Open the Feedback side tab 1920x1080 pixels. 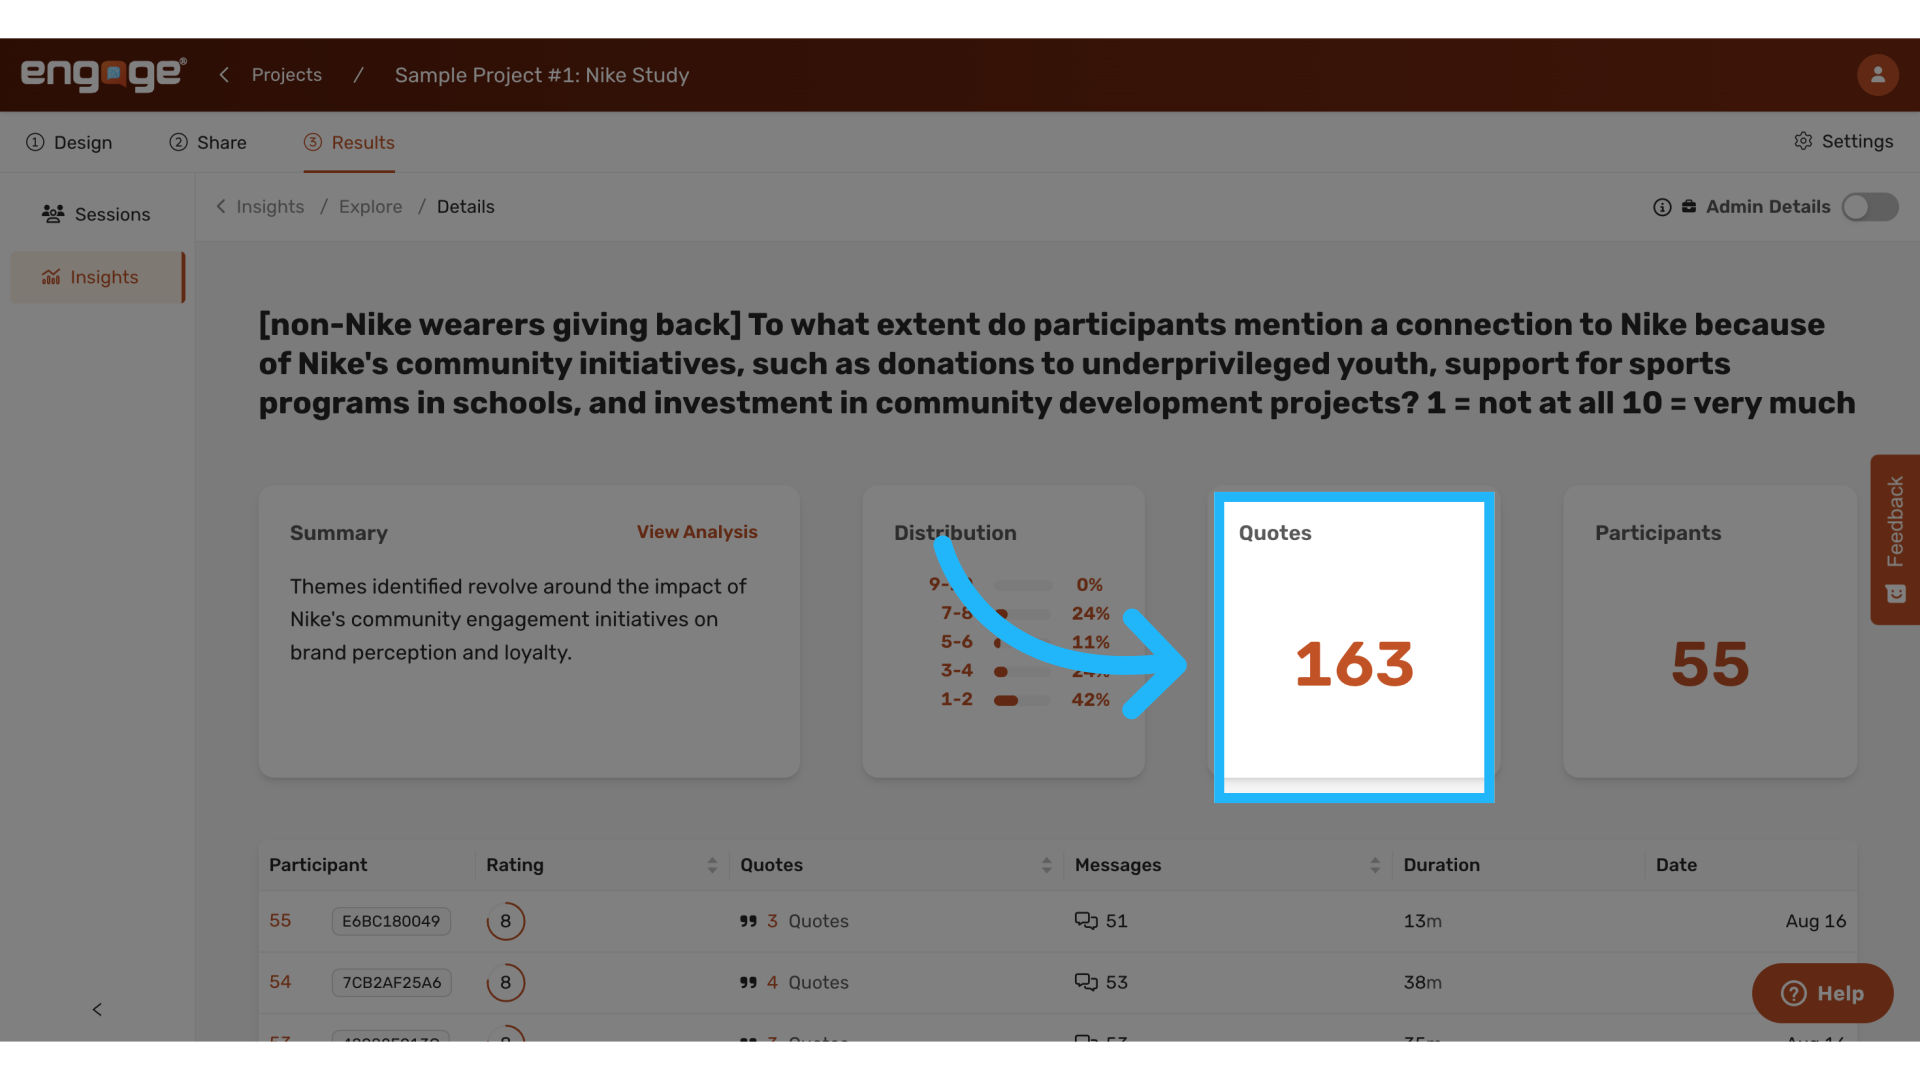[1895, 540]
